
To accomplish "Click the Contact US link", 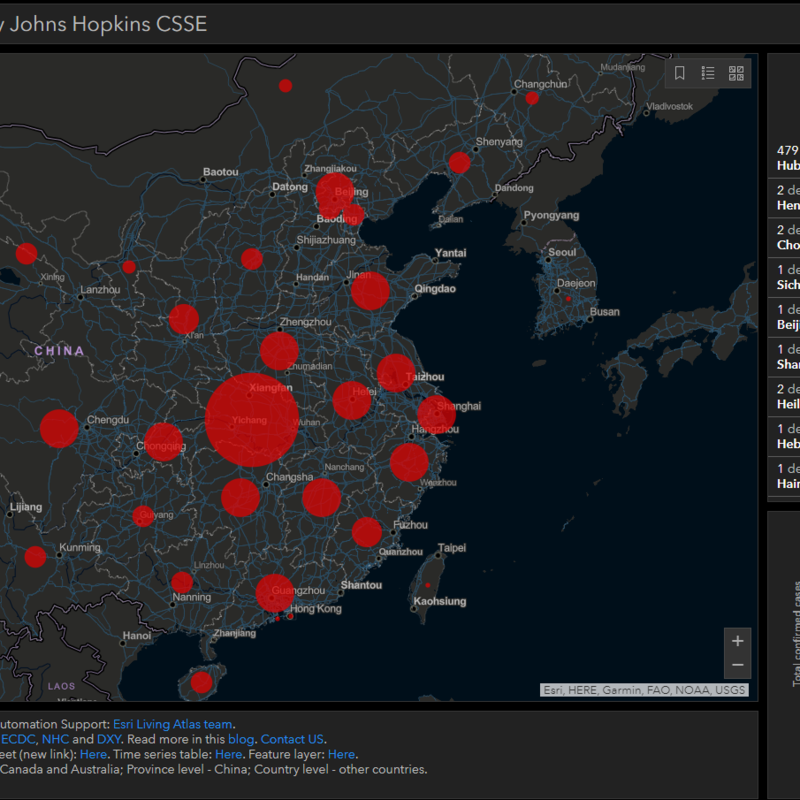I will point(292,739).
